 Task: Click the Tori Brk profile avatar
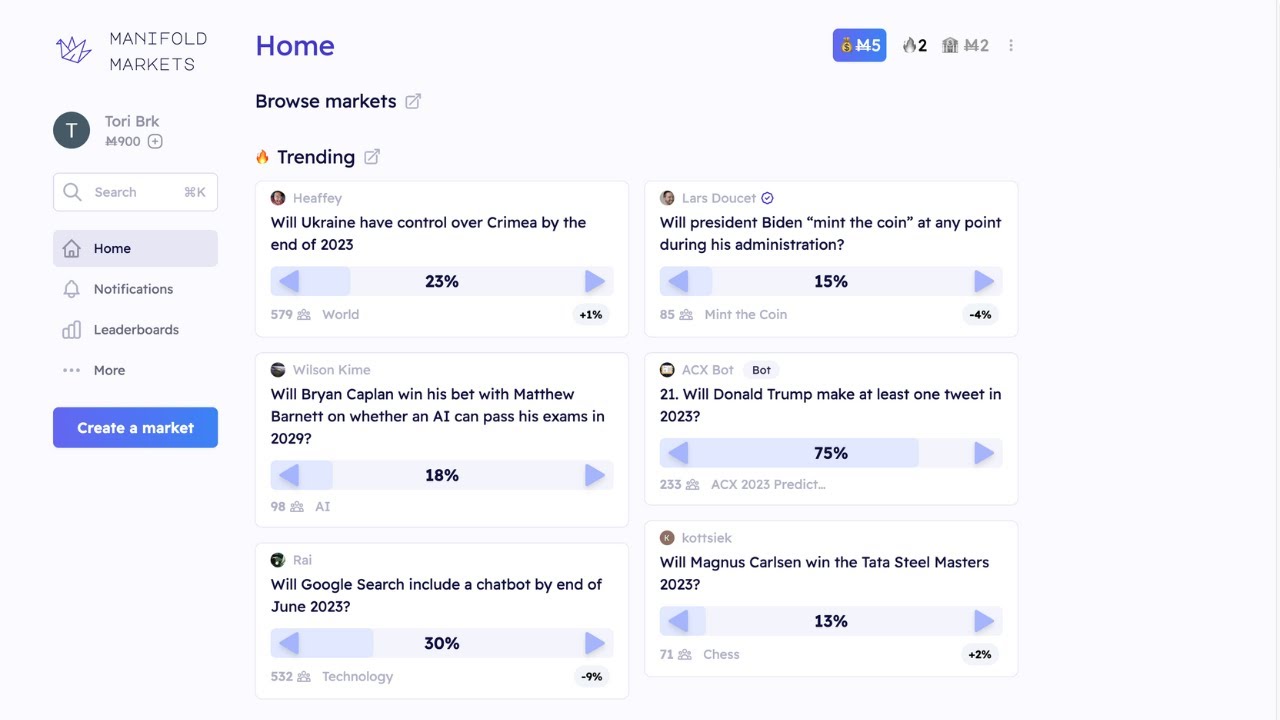(x=72, y=130)
